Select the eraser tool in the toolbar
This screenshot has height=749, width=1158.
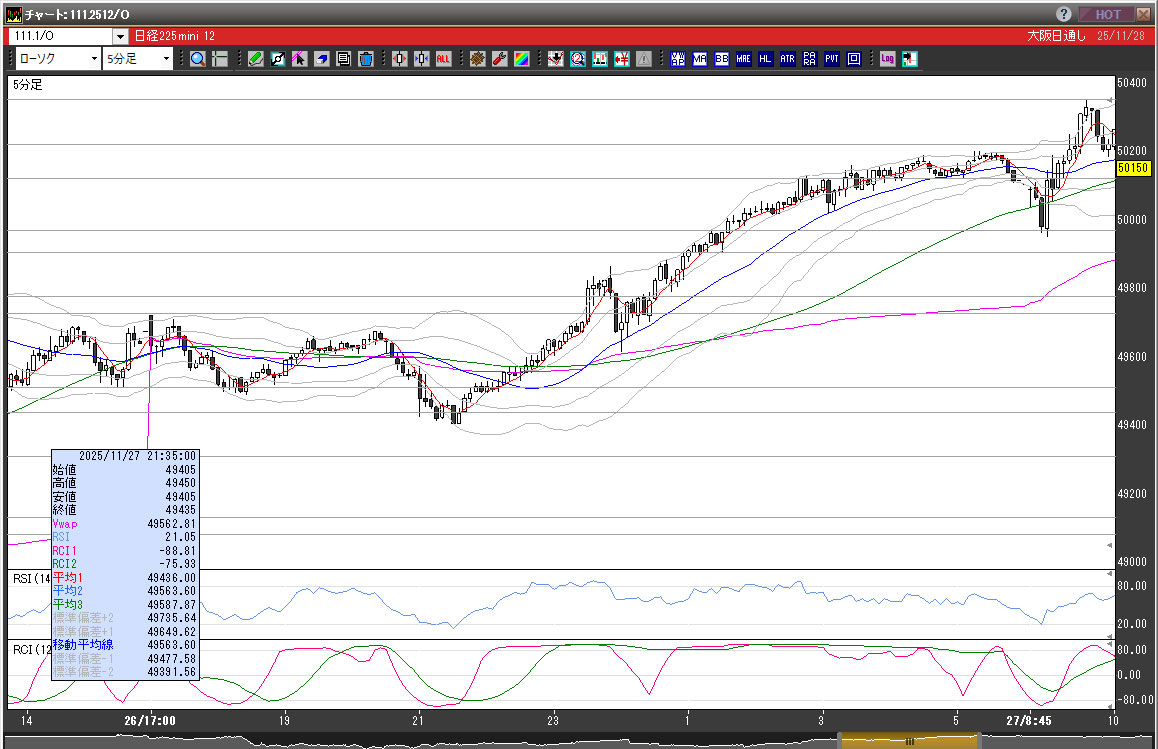coord(322,59)
